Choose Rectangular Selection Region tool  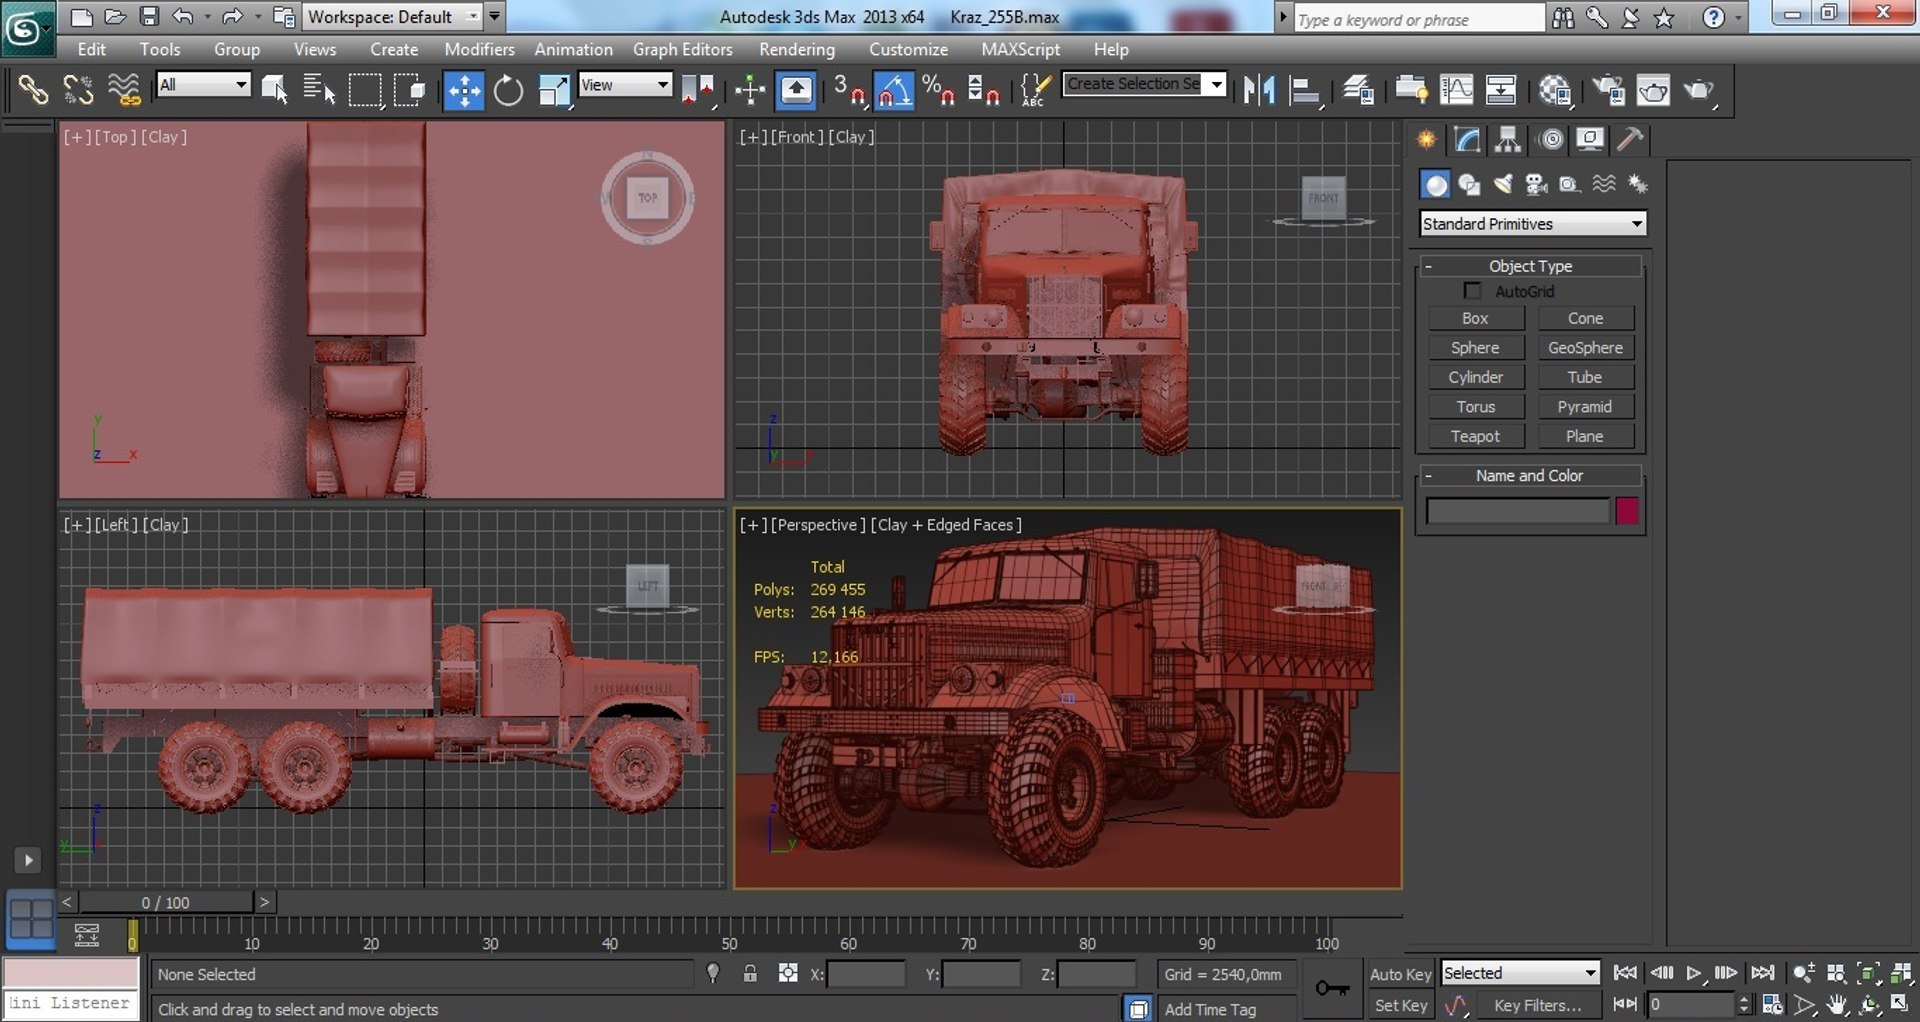pos(365,91)
